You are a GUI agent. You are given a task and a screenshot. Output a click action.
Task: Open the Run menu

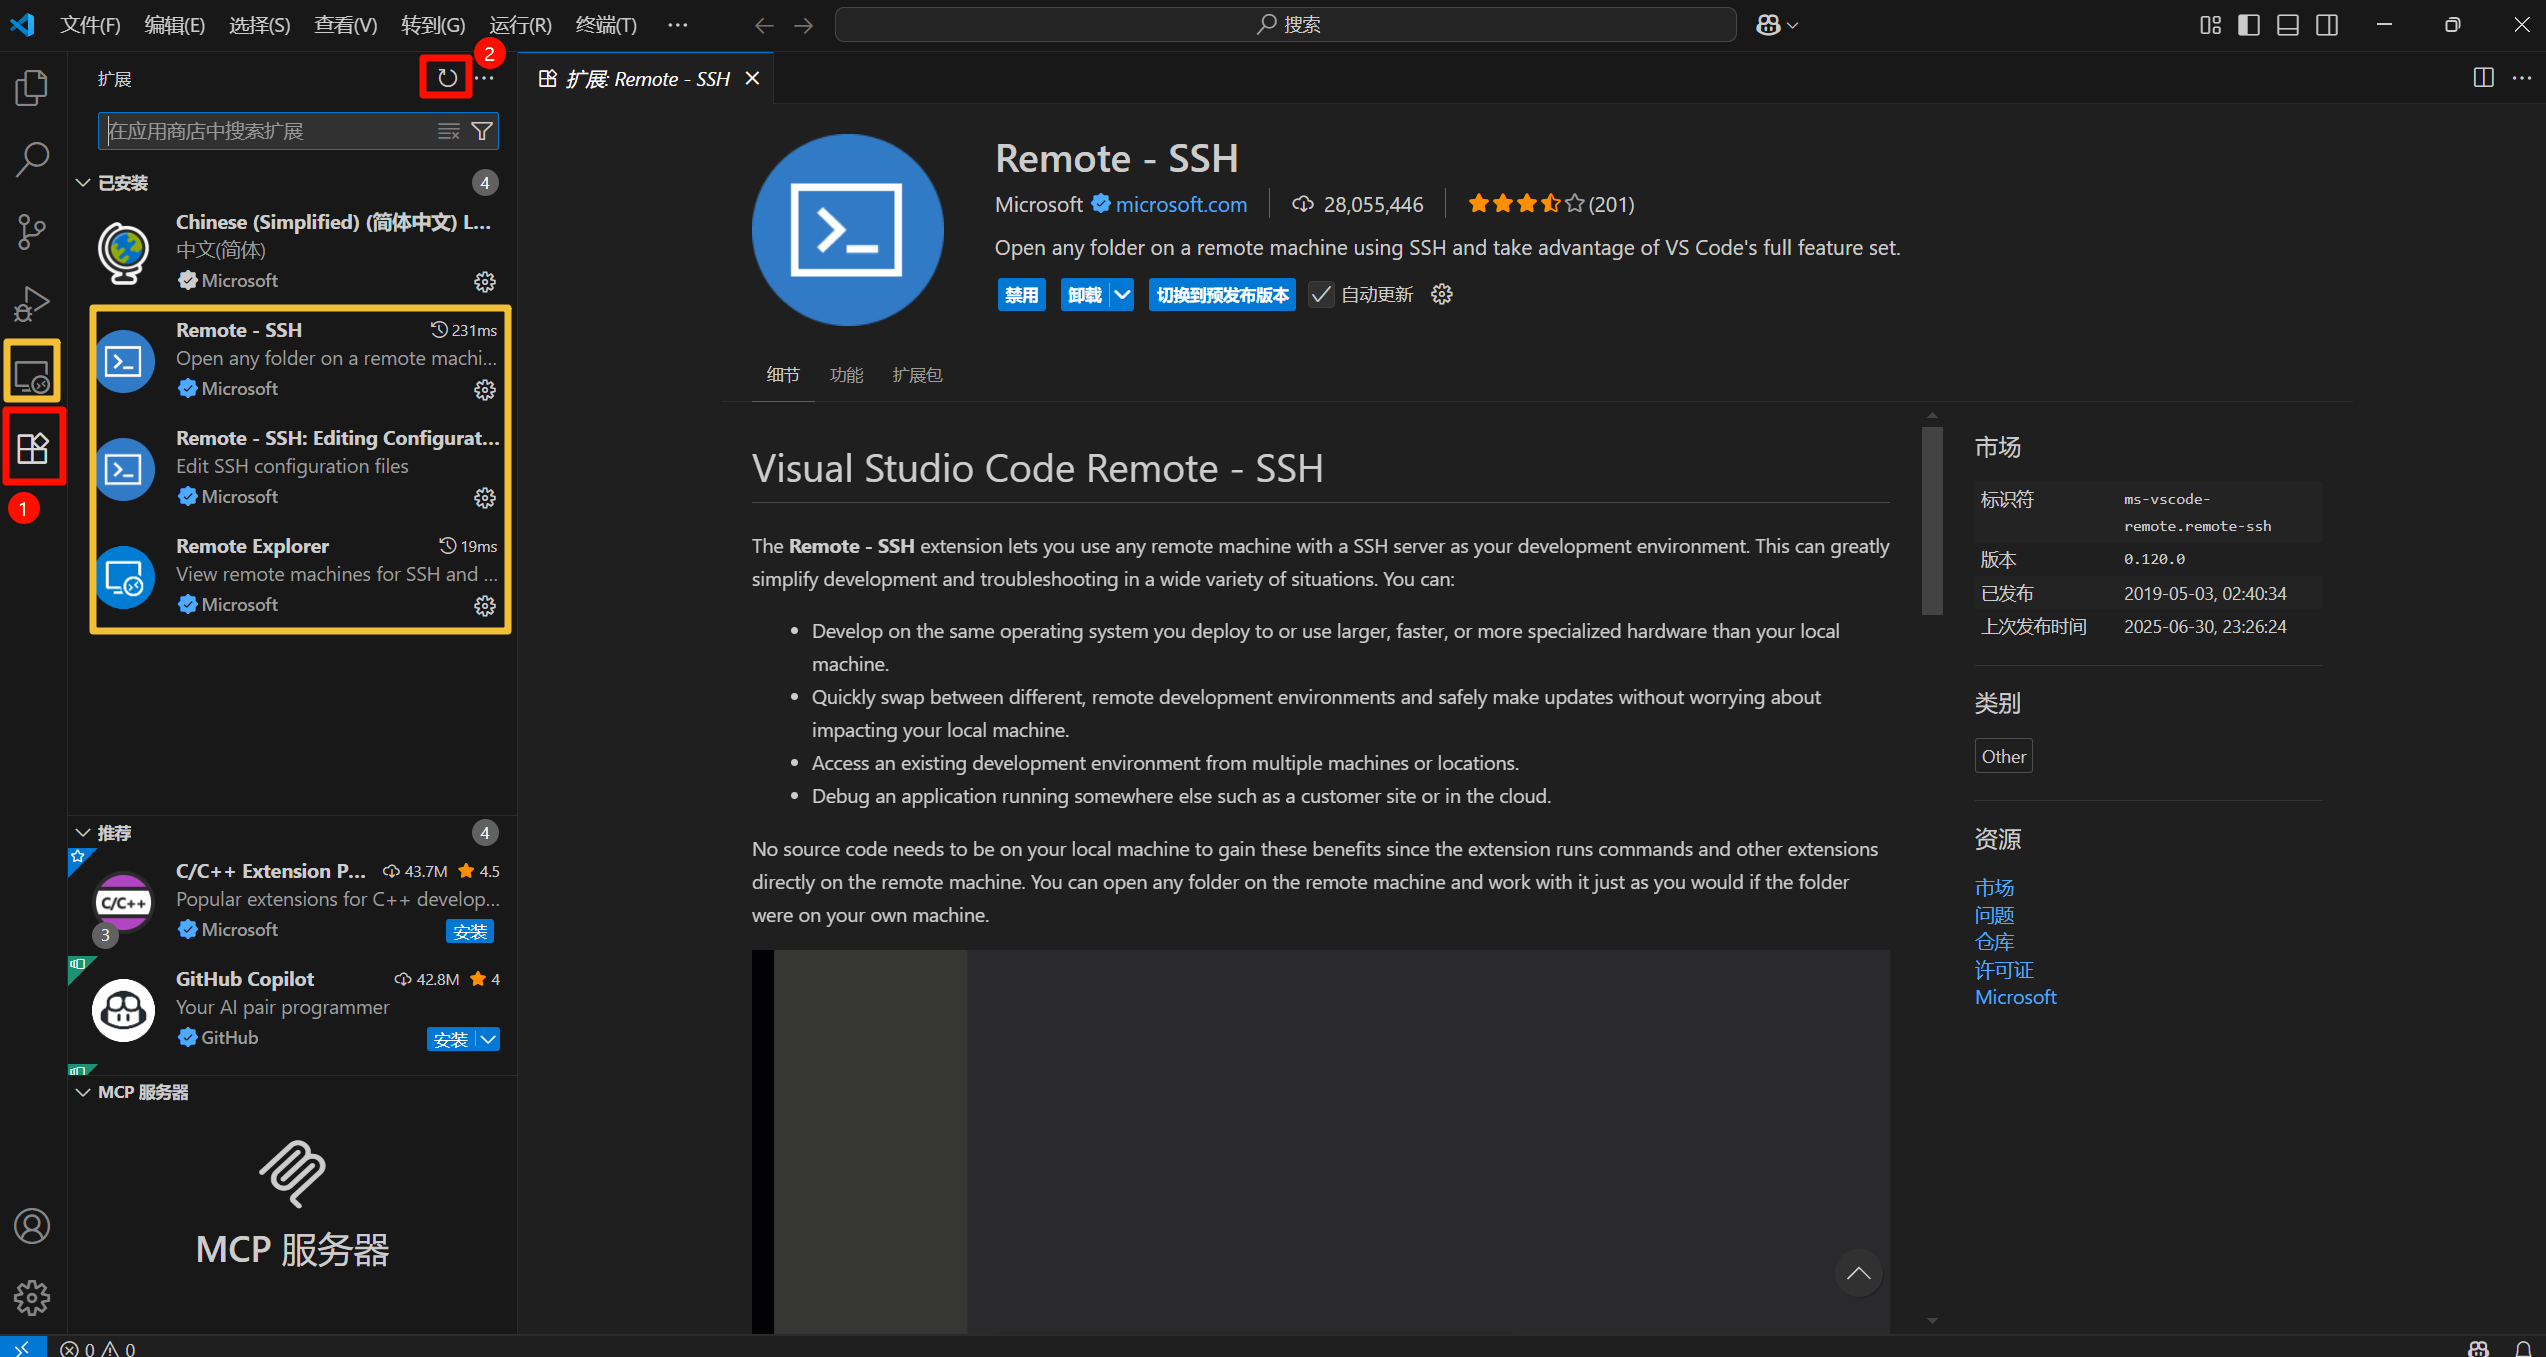[520, 25]
